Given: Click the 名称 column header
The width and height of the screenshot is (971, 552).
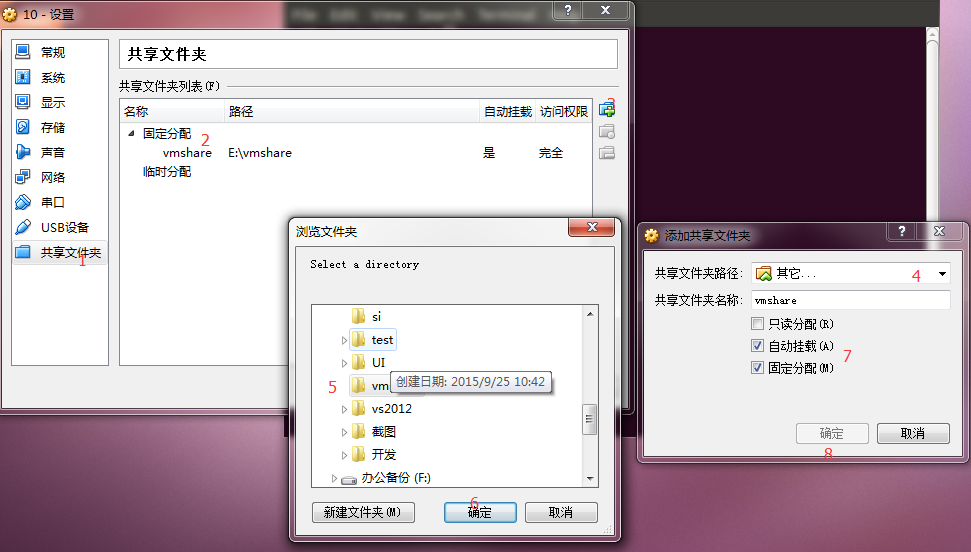Looking at the screenshot, I should pyautogui.click(x=172, y=112).
